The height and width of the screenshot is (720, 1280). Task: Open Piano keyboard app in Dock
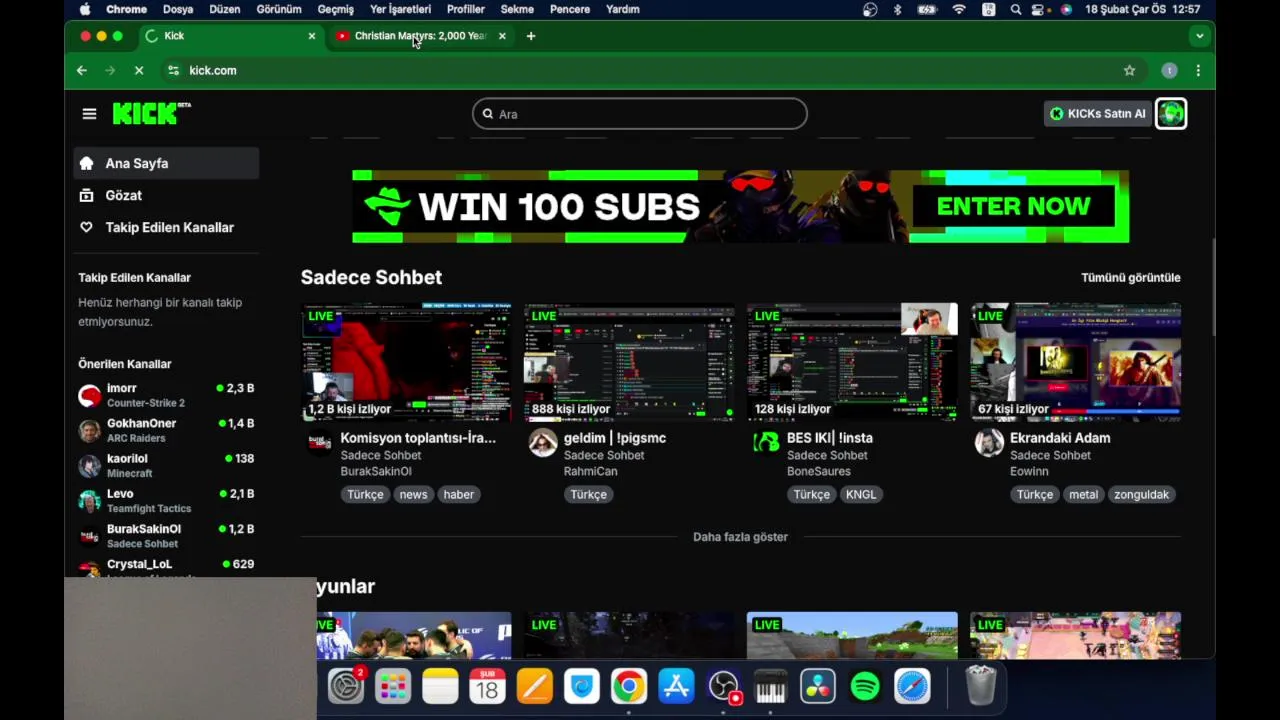(770, 687)
